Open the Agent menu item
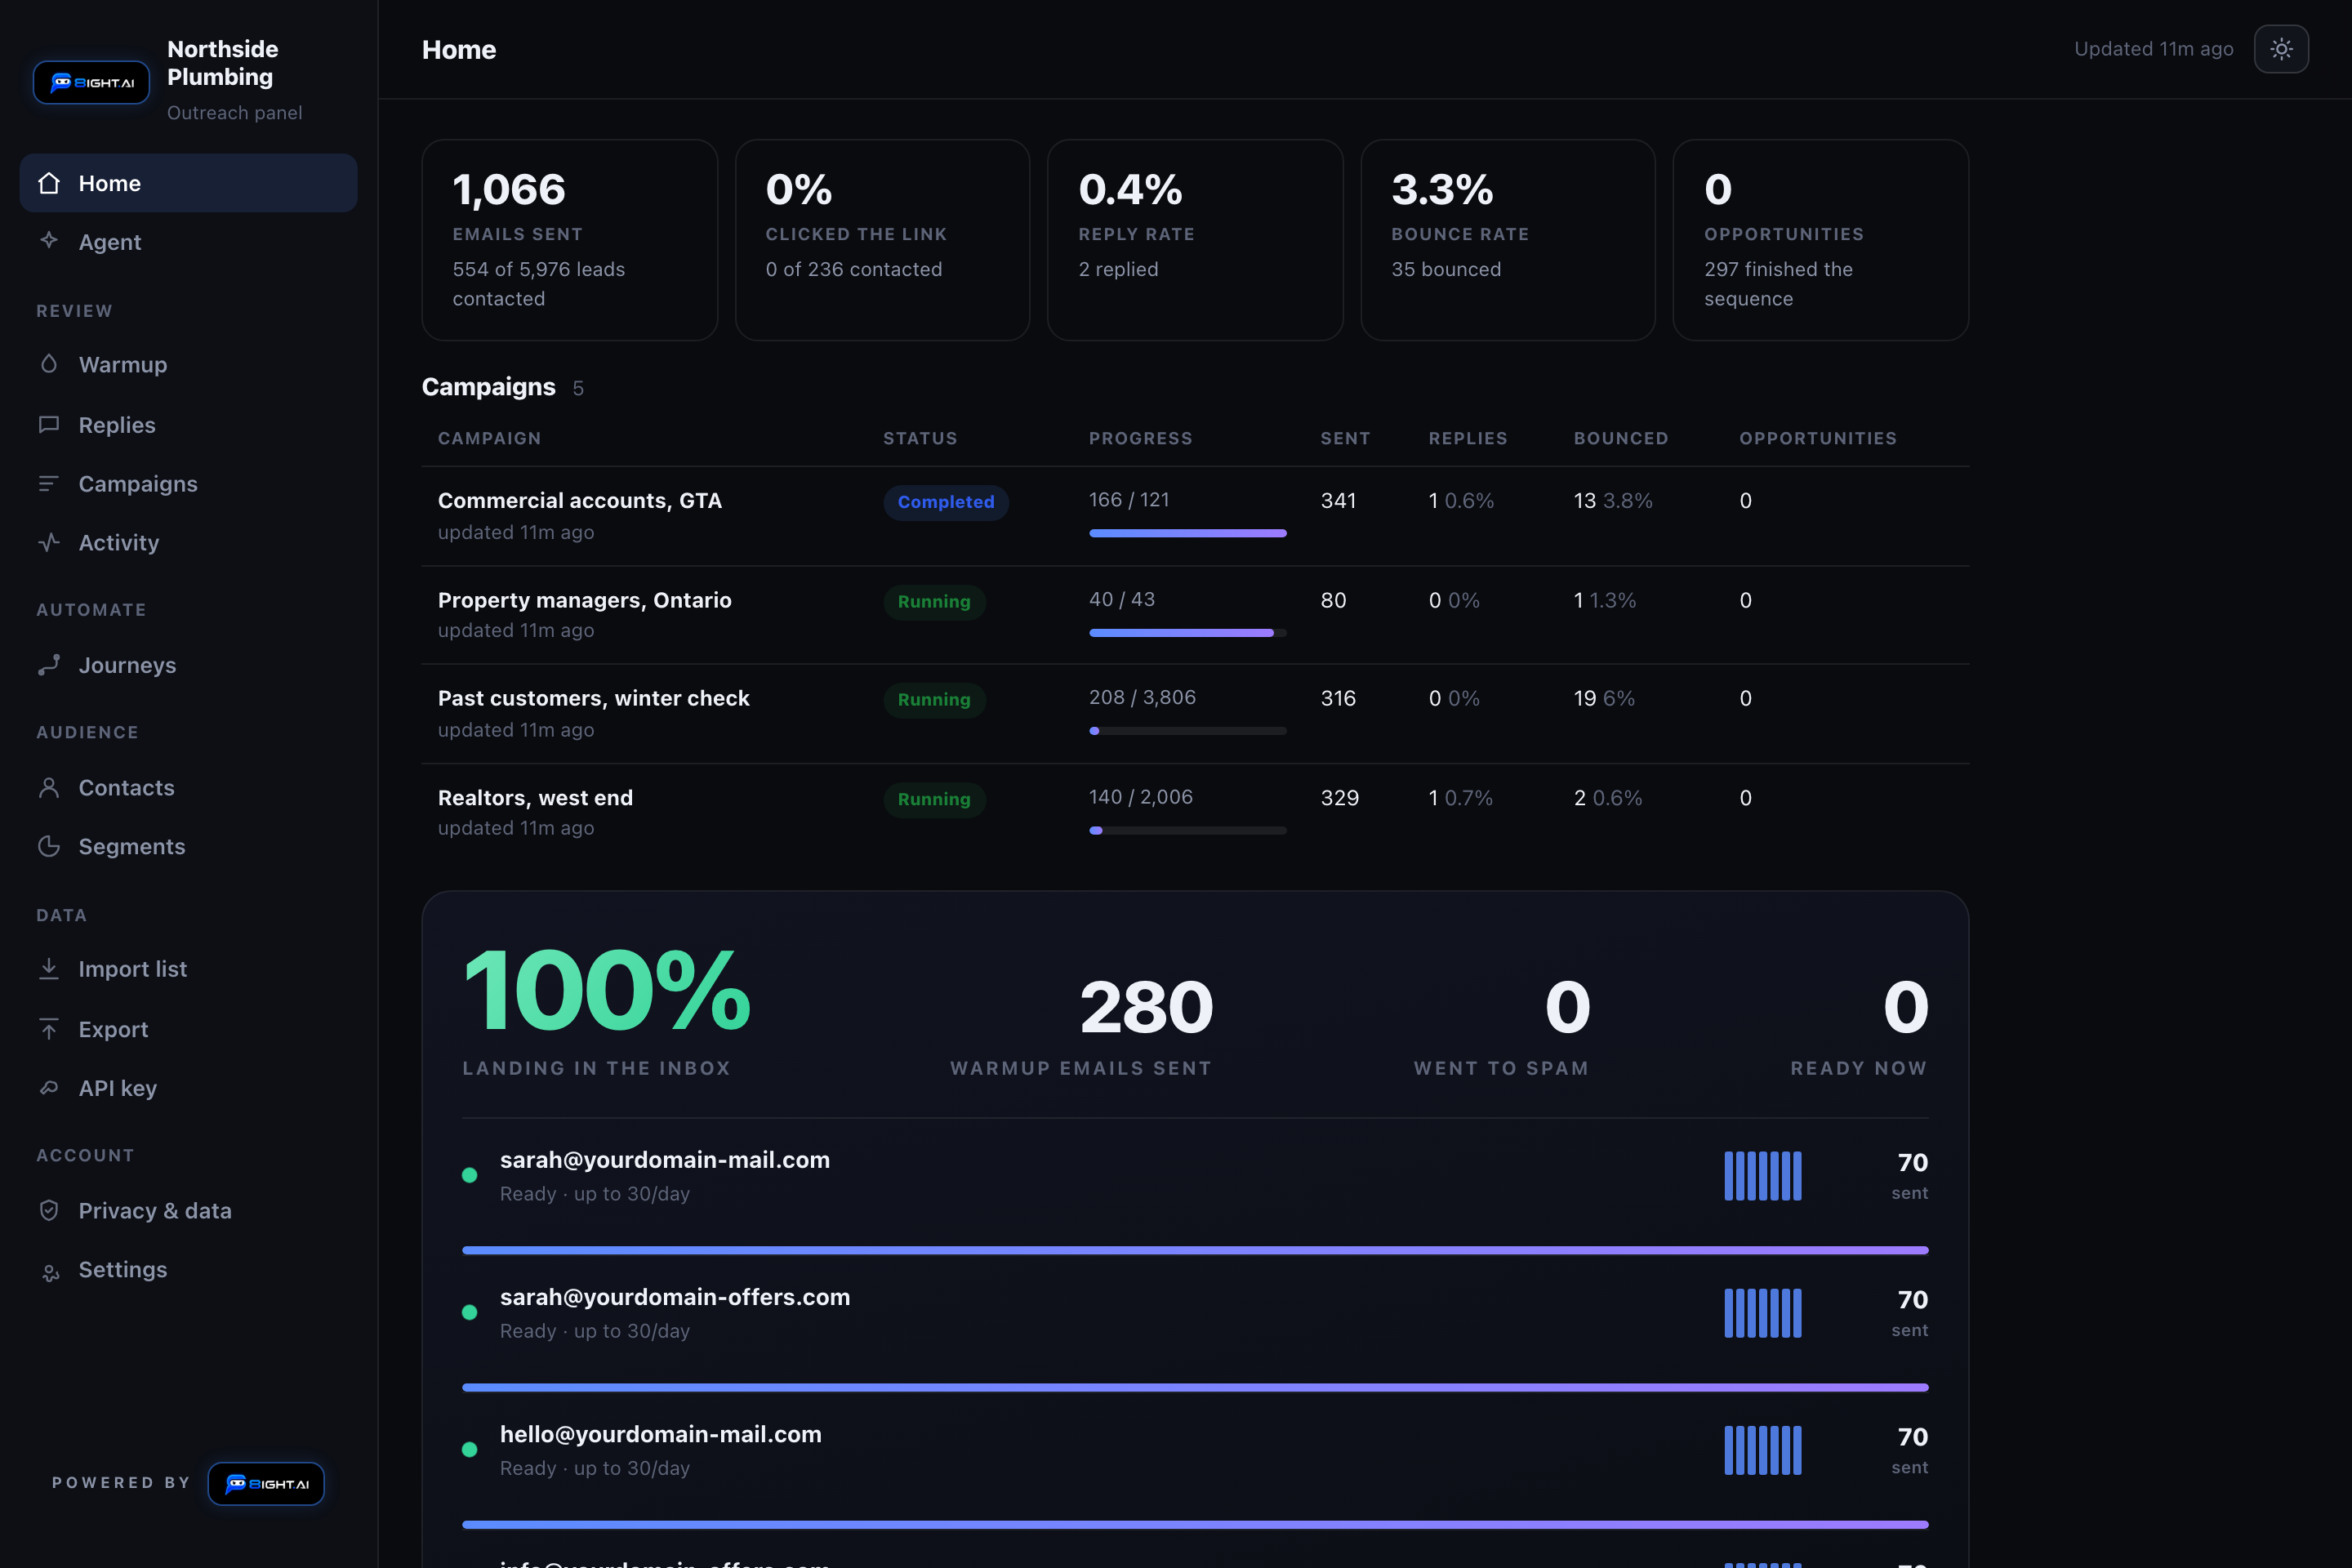Image resolution: width=2352 pixels, height=1568 pixels. pyautogui.click(x=188, y=242)
